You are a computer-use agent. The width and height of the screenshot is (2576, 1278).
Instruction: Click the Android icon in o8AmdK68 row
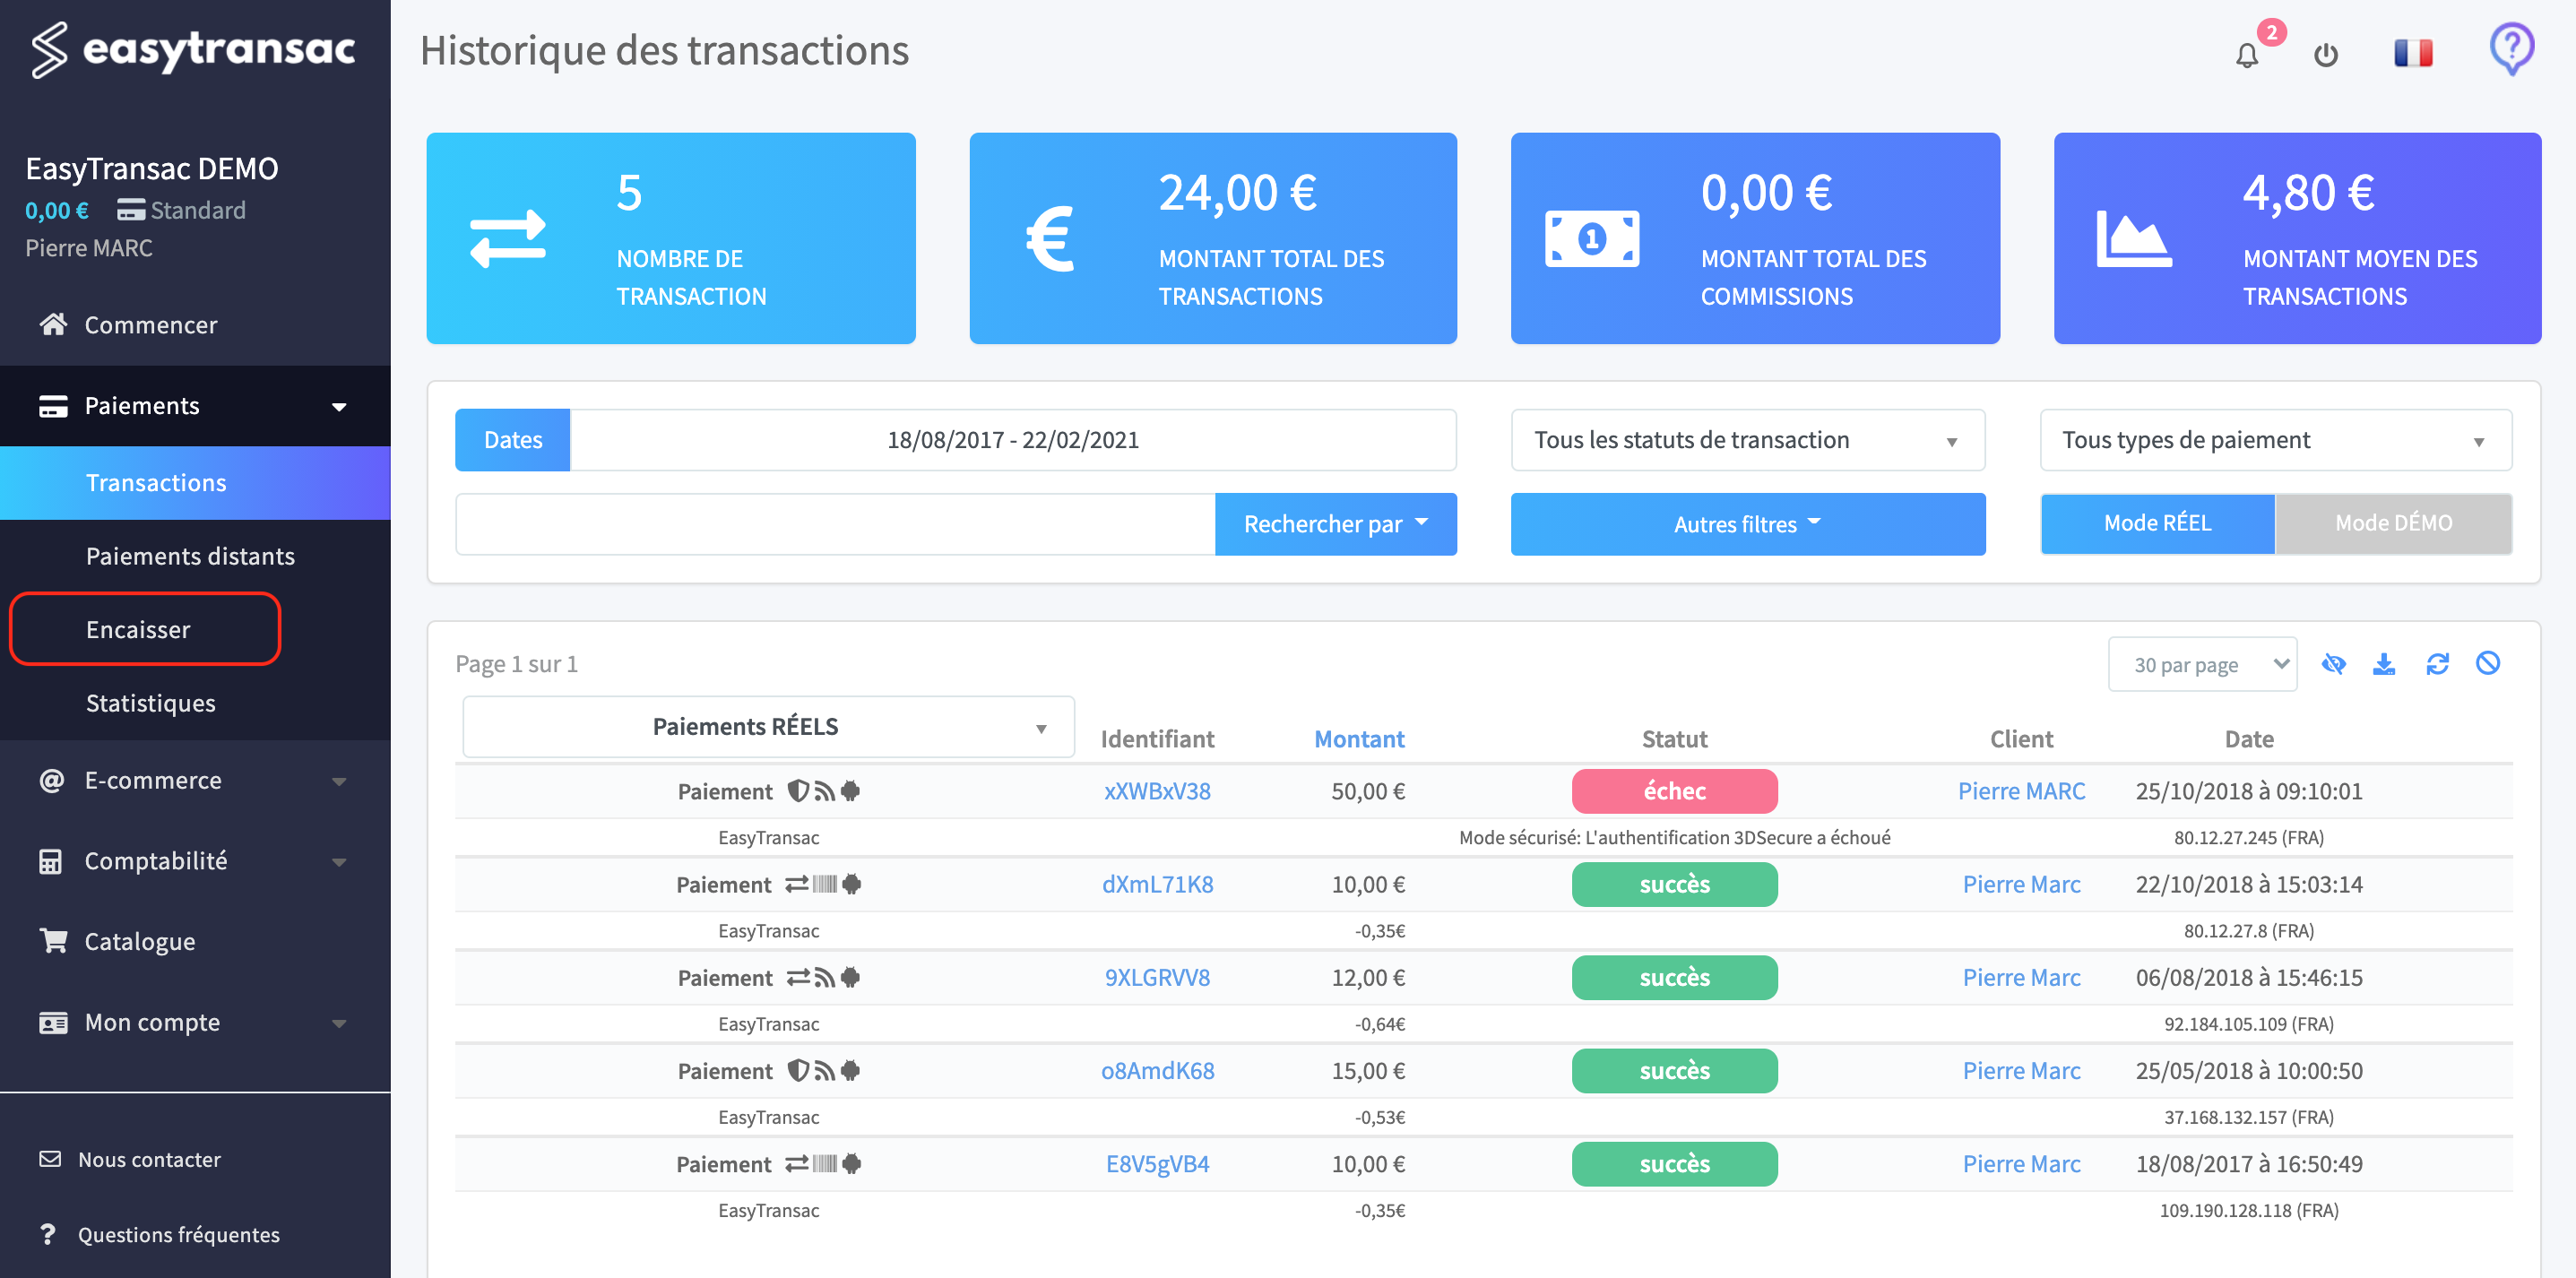point(850,1070)
